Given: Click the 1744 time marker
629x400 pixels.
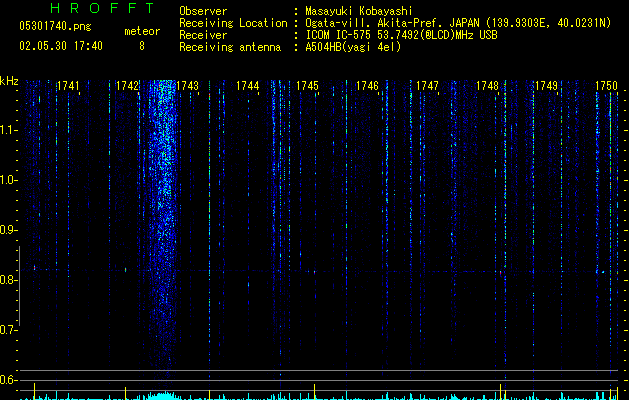Looking at the screenshot, I should [x=248, y=86].
